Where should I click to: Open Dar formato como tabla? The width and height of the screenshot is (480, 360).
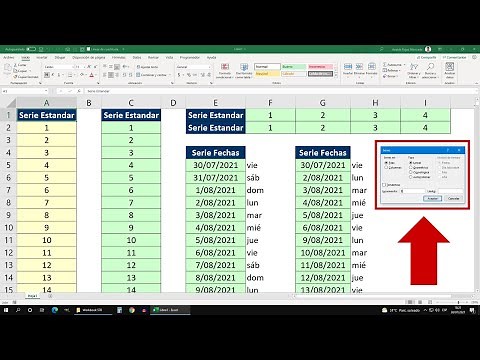pos(244,71)
